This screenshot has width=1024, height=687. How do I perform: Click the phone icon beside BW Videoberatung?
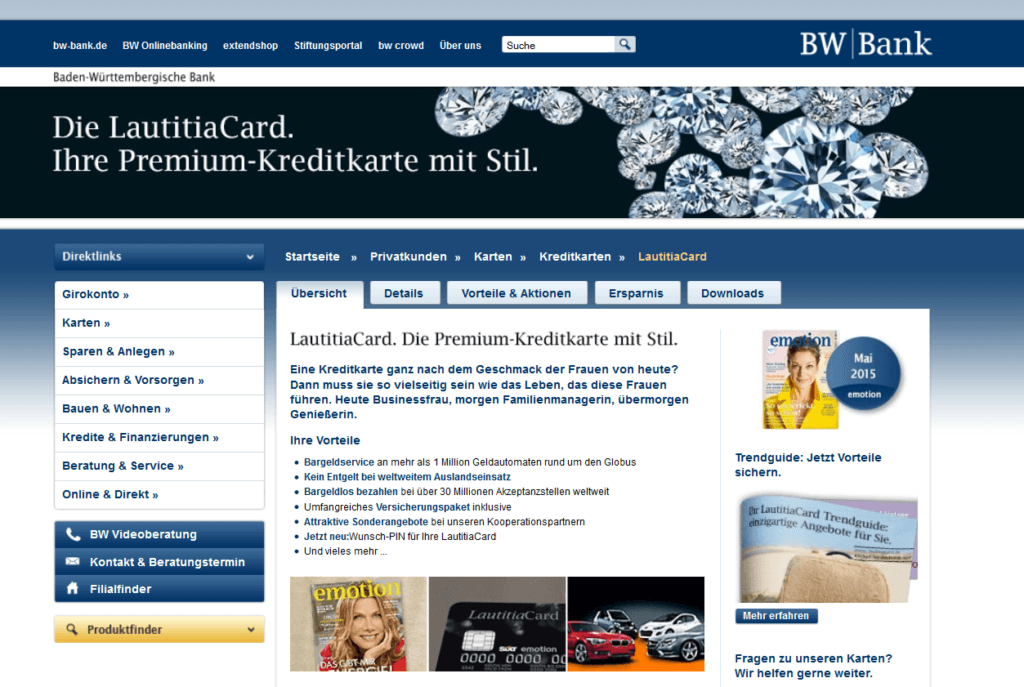coord(72,534)
